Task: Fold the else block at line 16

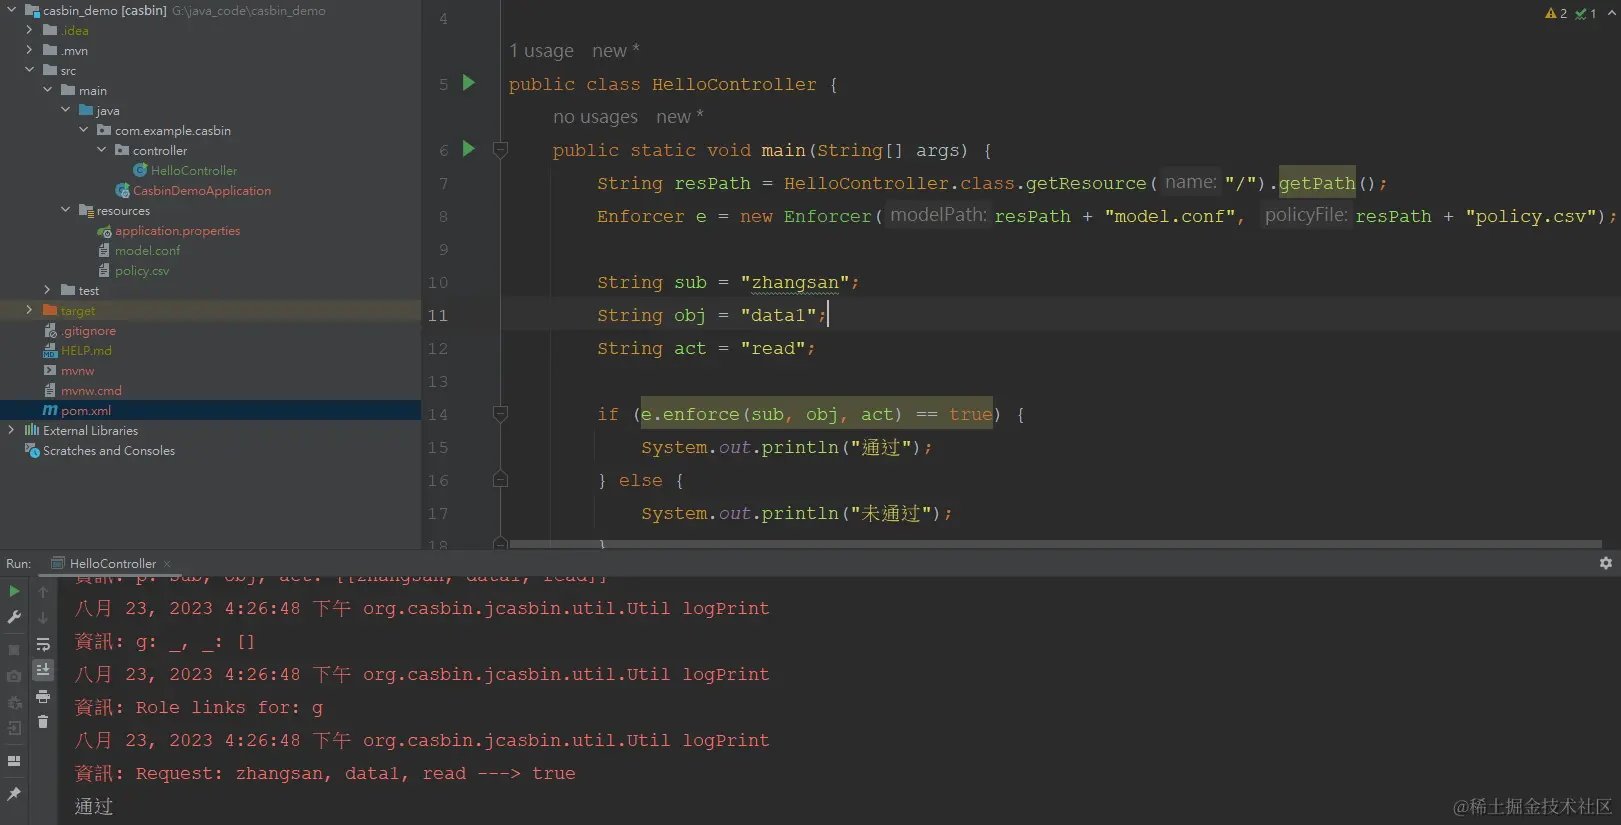Action: pos(501,480)
